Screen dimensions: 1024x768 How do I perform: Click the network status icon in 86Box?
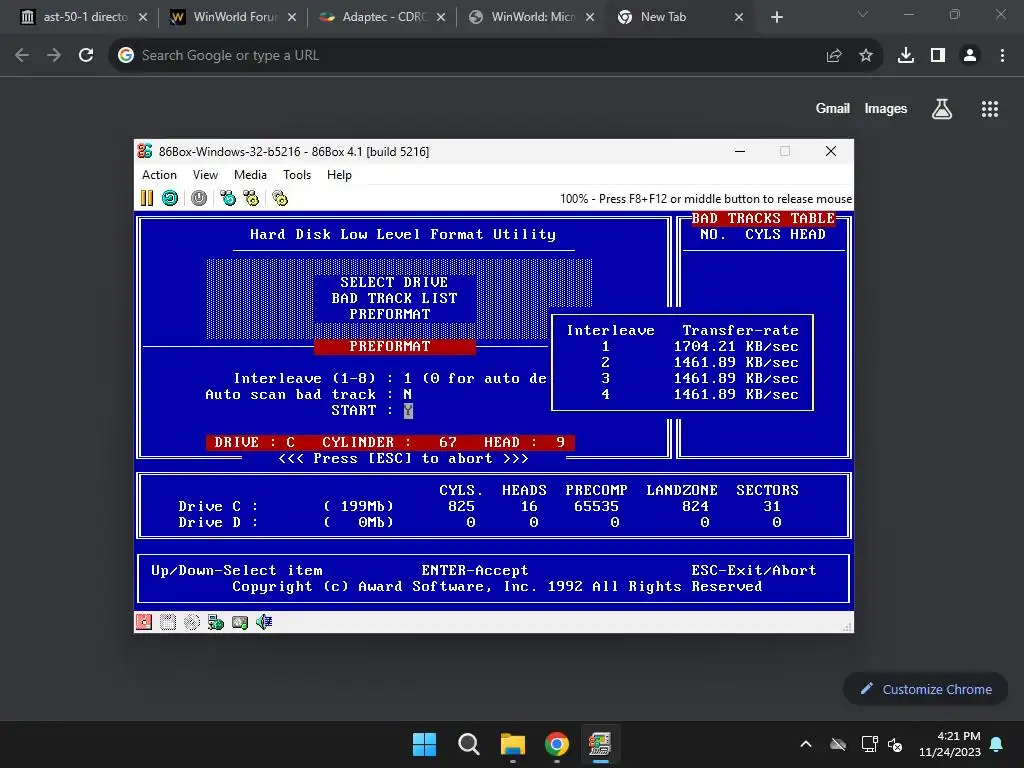(216, 622)
